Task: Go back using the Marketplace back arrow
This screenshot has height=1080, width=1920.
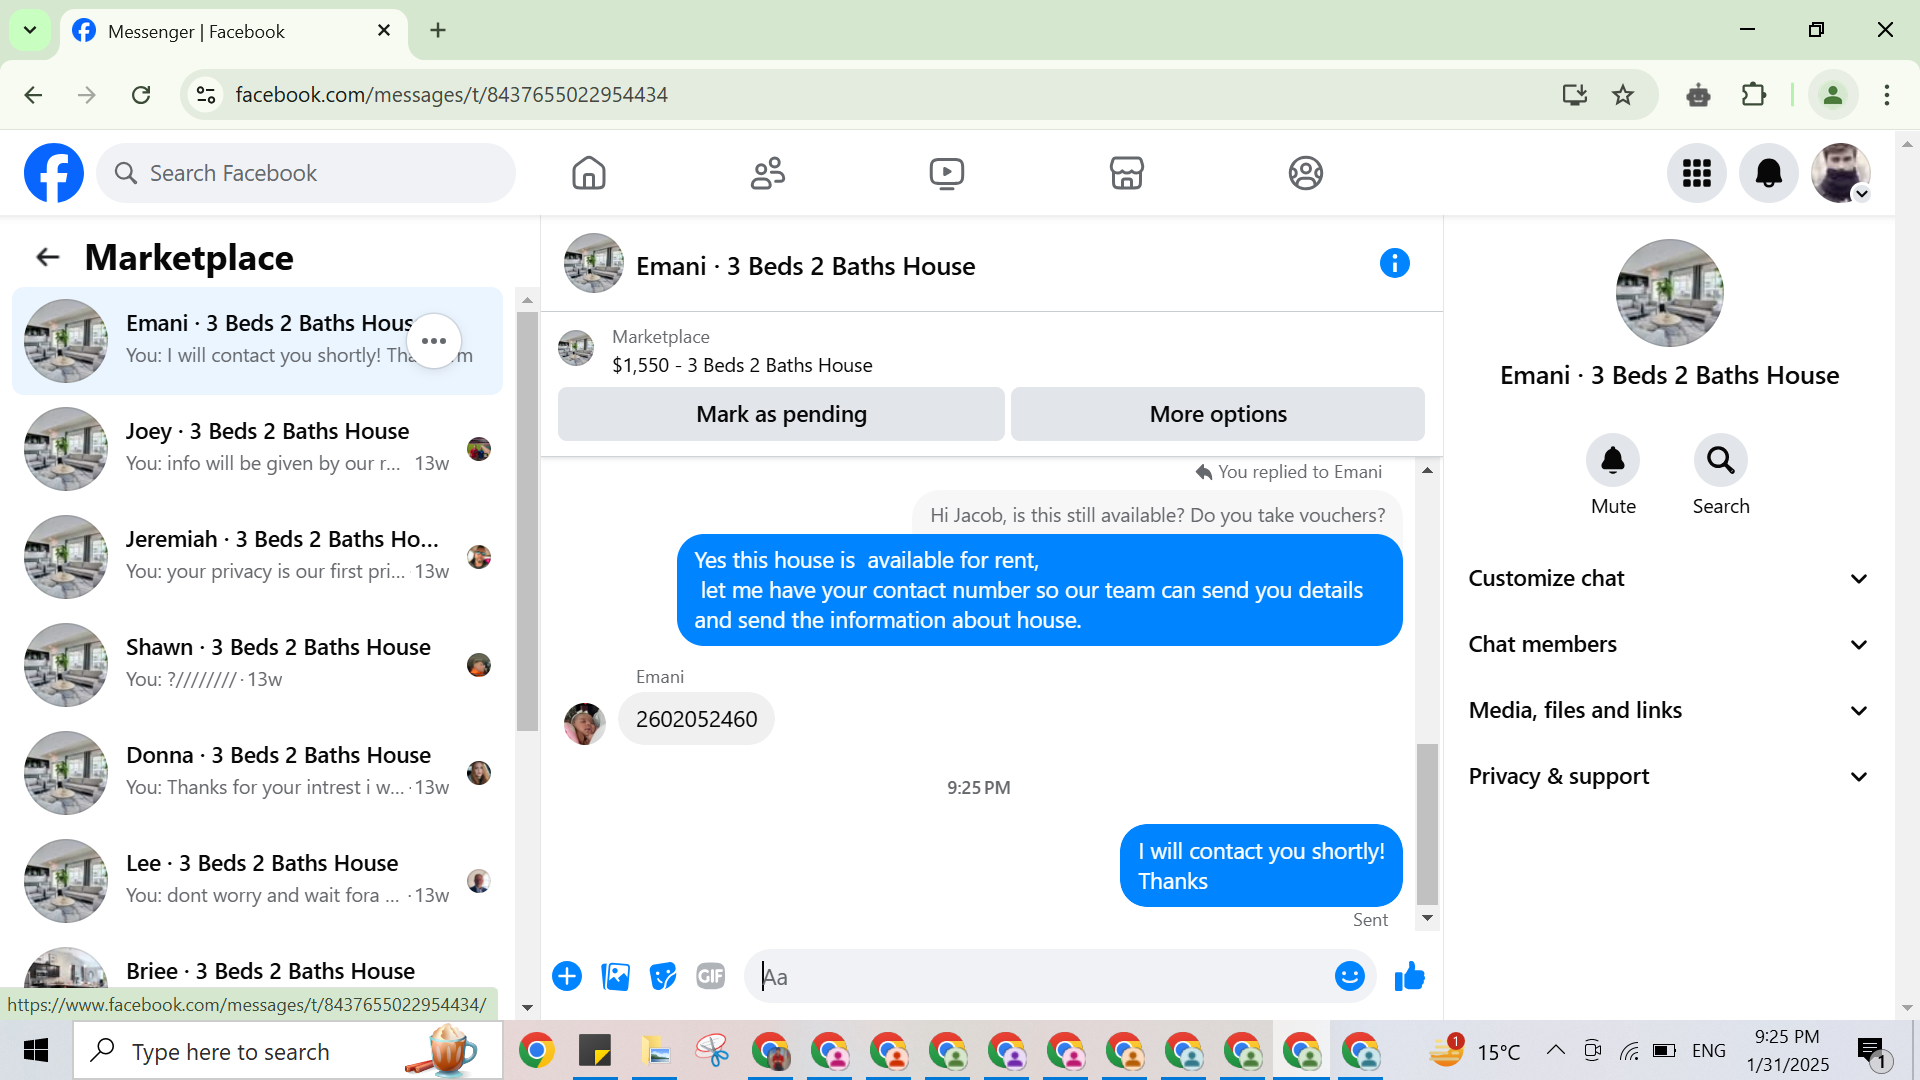Action: click(47, 258)
